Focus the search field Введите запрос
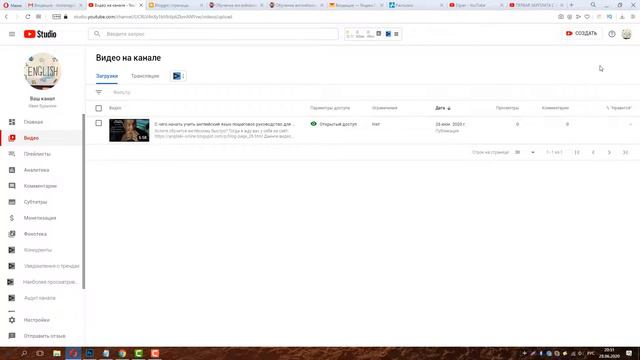Screen dimensions: 640x360 [213, 34]
